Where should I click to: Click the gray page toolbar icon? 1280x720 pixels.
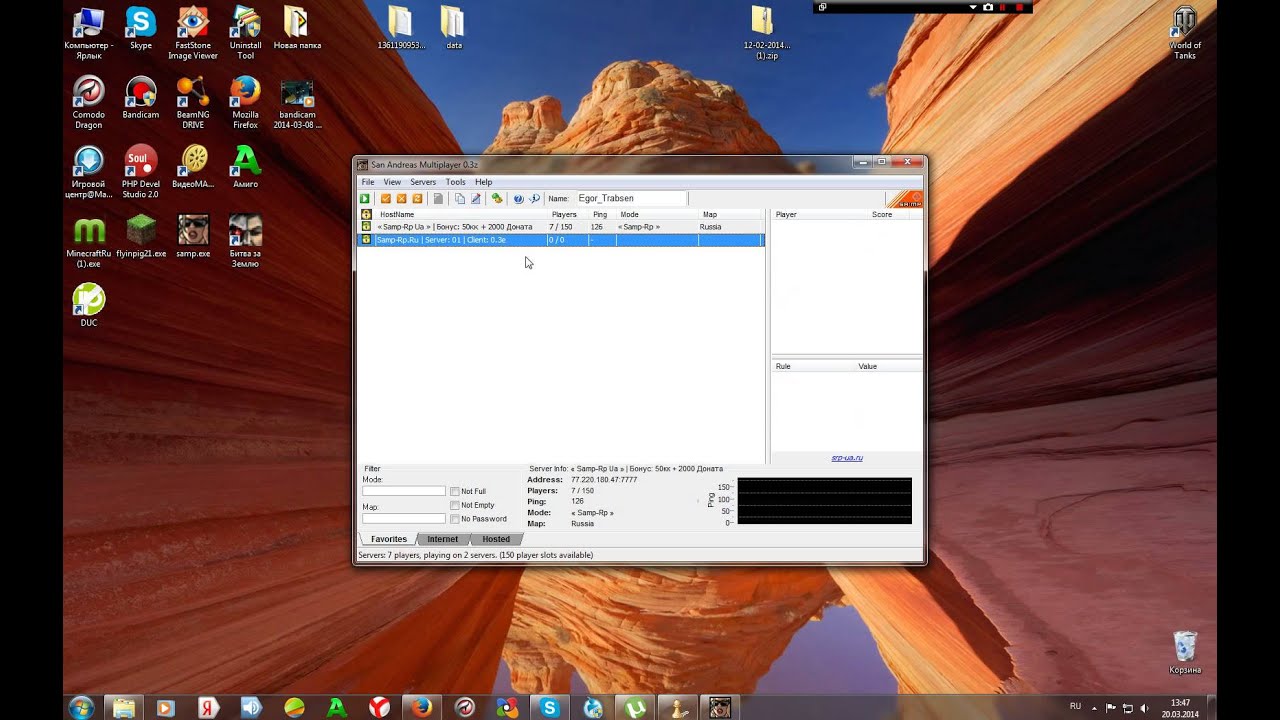click(x=438, y=199)
